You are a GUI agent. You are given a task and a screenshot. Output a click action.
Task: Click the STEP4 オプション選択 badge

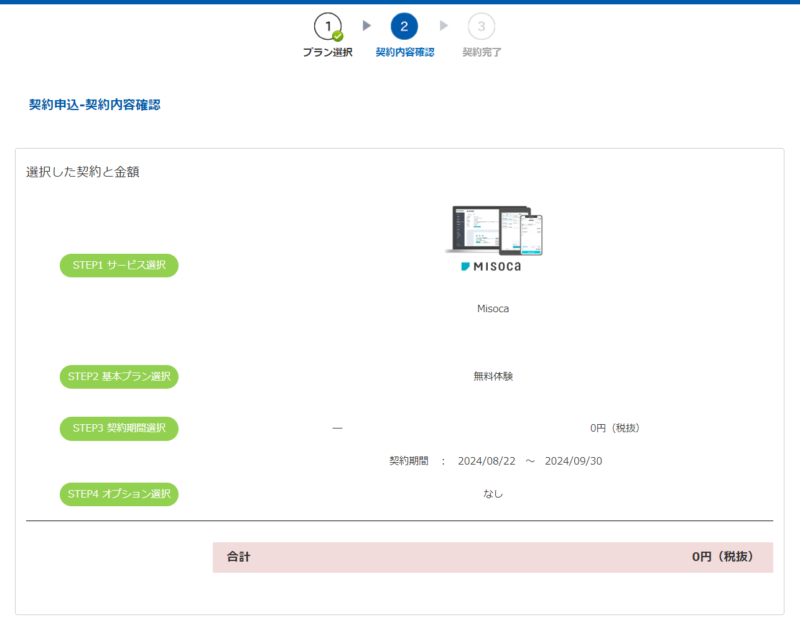click(x=119, y=494)
